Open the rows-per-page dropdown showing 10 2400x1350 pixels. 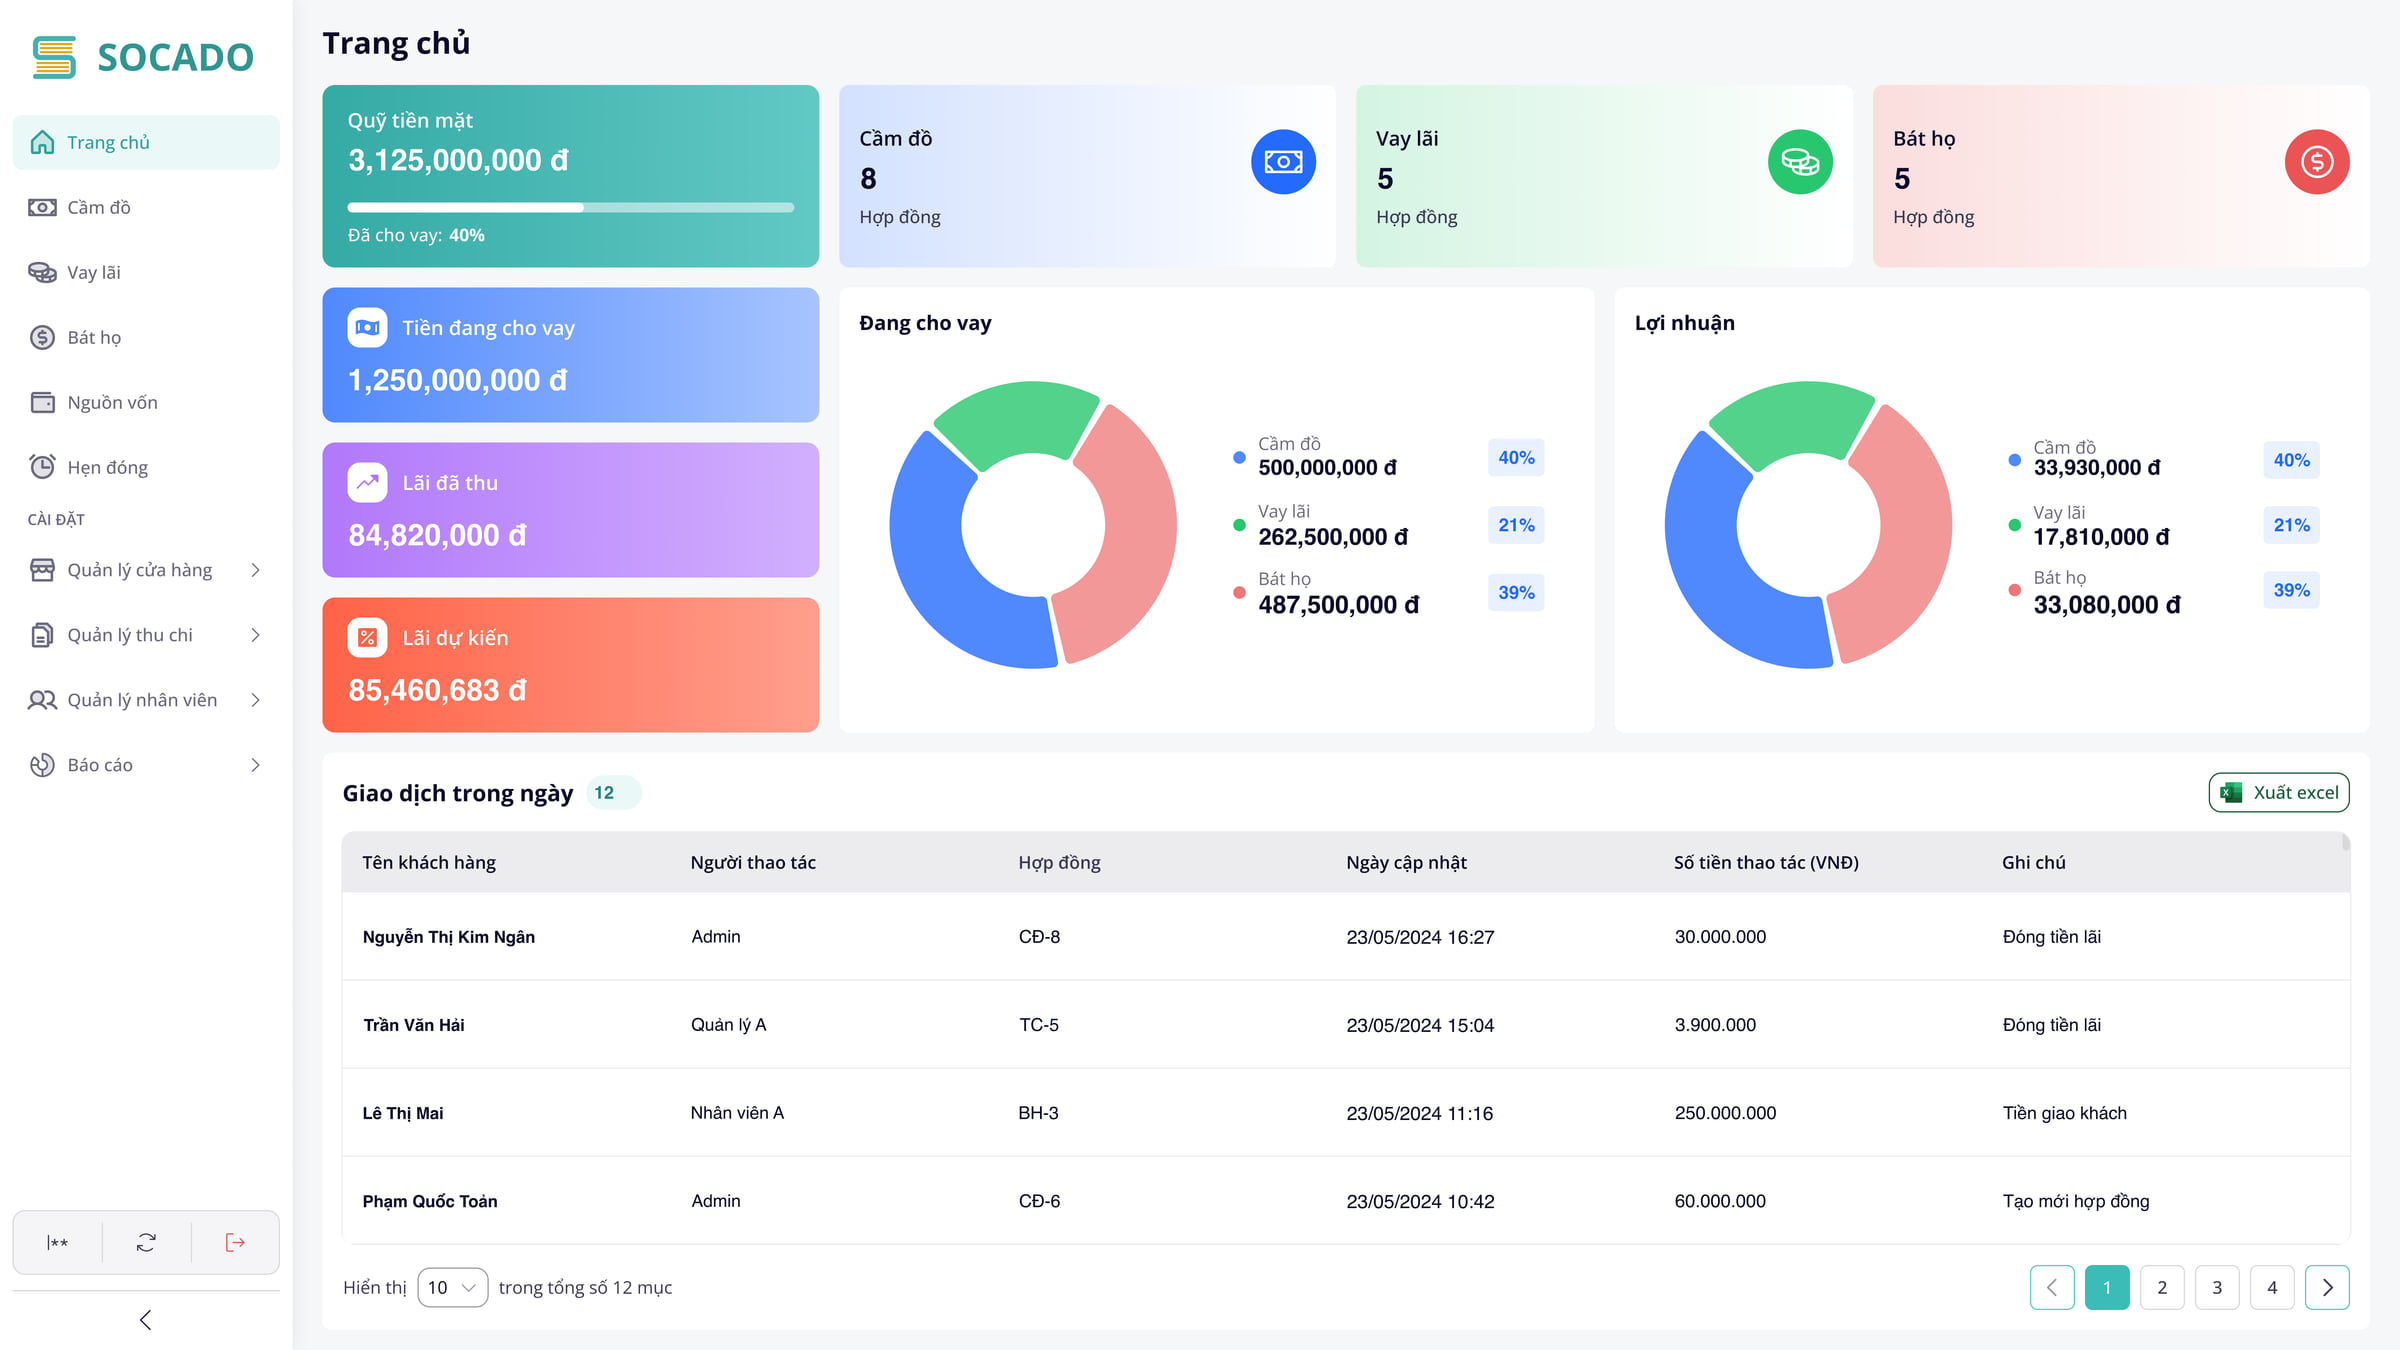(x=452, y=1288)
